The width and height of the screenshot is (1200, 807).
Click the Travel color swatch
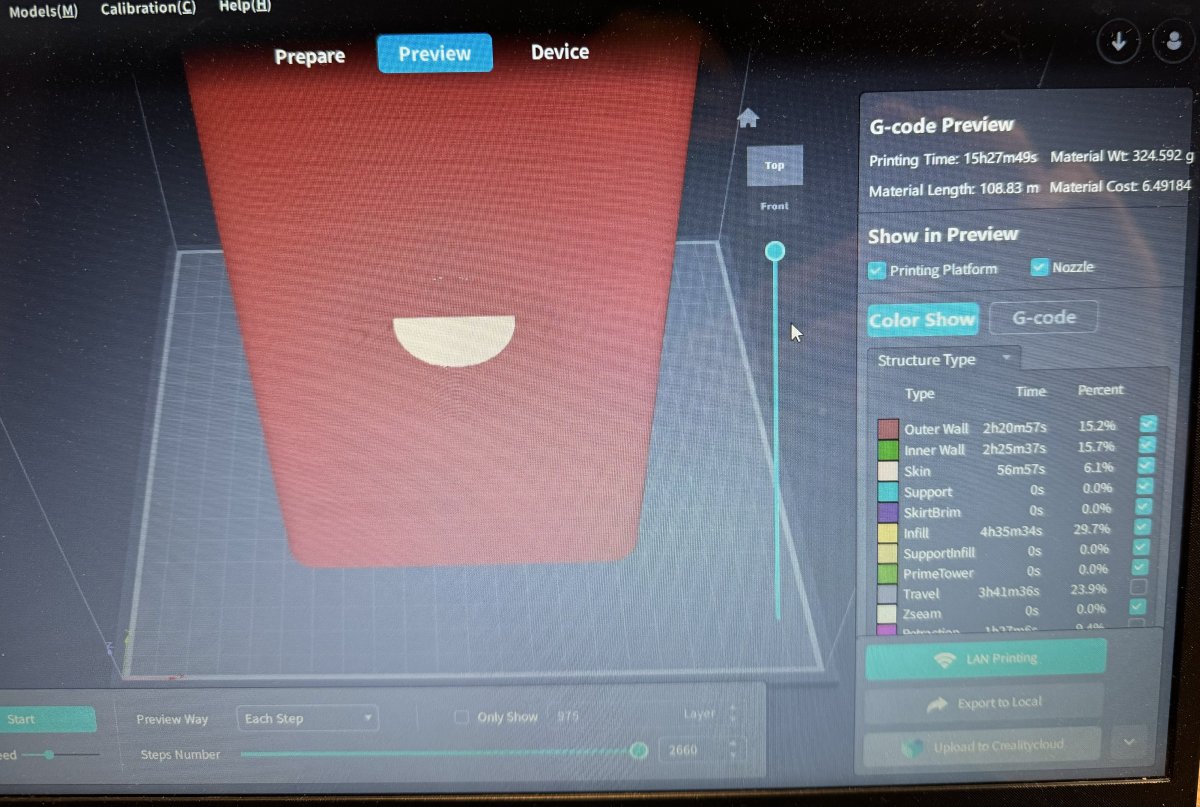click(888, 594)
